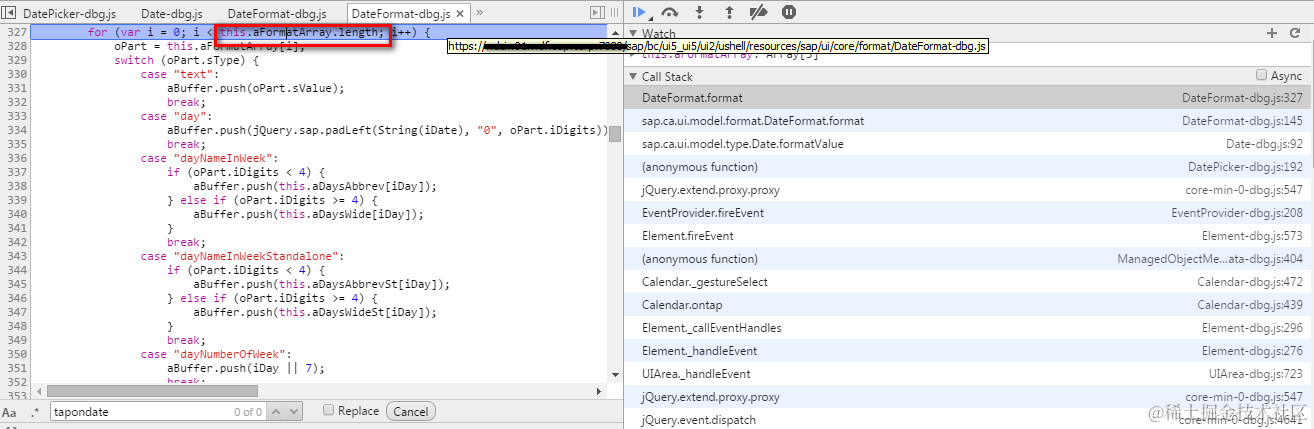
Task: Select EventProvider.fireEvent stack frame
Action: [x=968, y=213]
